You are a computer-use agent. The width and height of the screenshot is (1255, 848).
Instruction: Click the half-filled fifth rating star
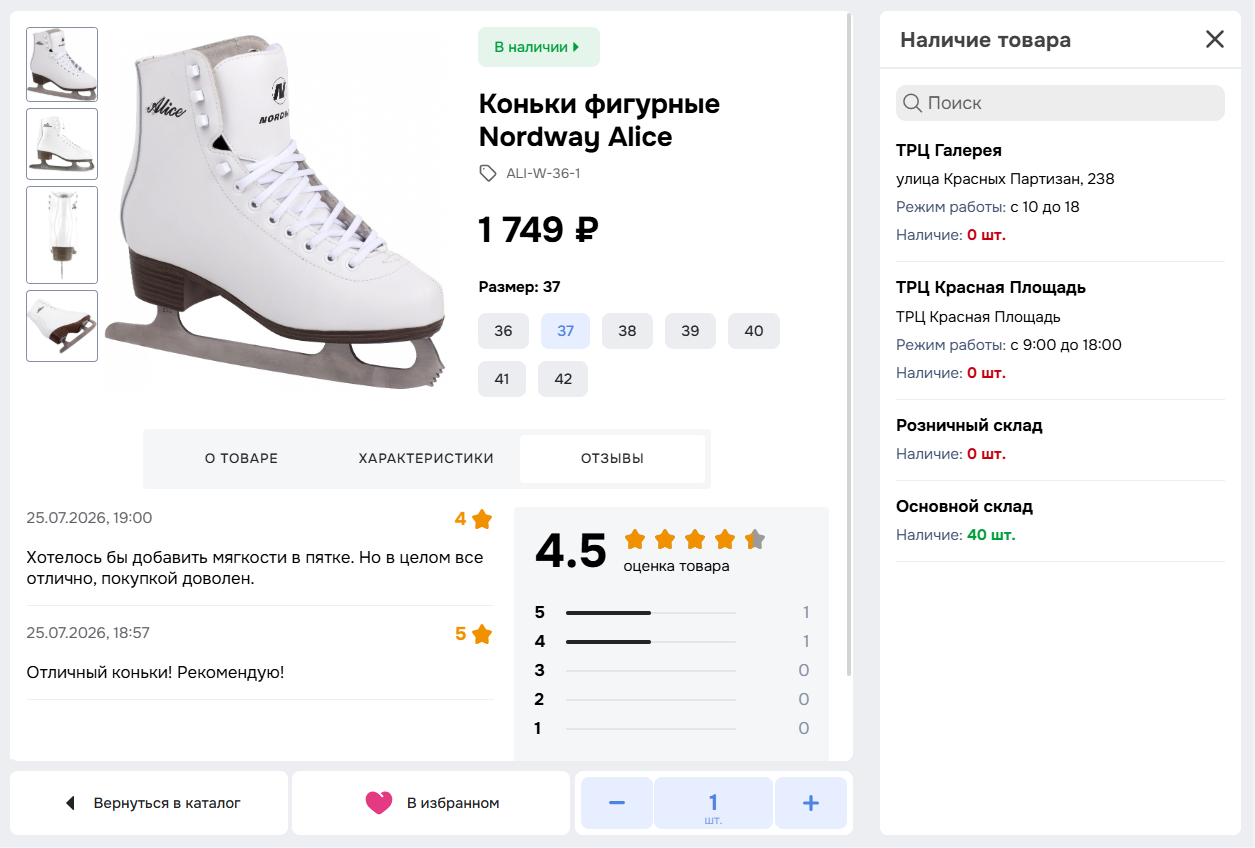[755, 540]
